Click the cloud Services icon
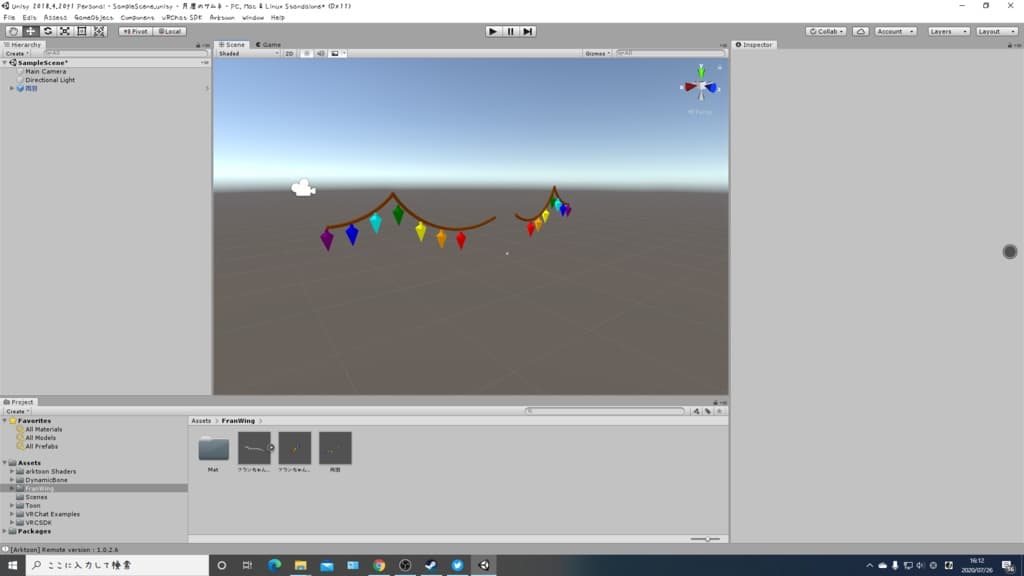The height and width of the screenshot is (576, 1024). 861,31
